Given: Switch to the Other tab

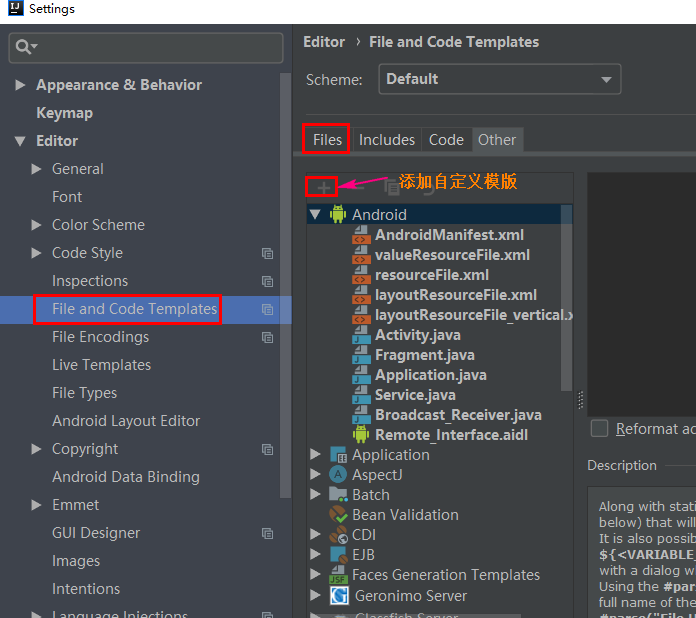Looking at the screenshot, I should click(497, 140).
